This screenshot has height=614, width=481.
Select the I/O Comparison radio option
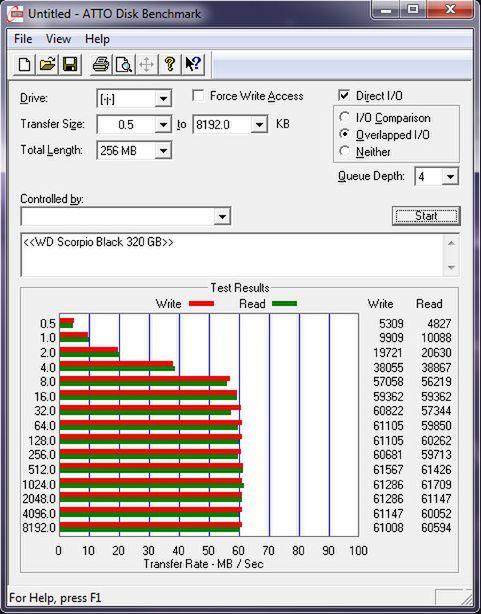point(345,117)
